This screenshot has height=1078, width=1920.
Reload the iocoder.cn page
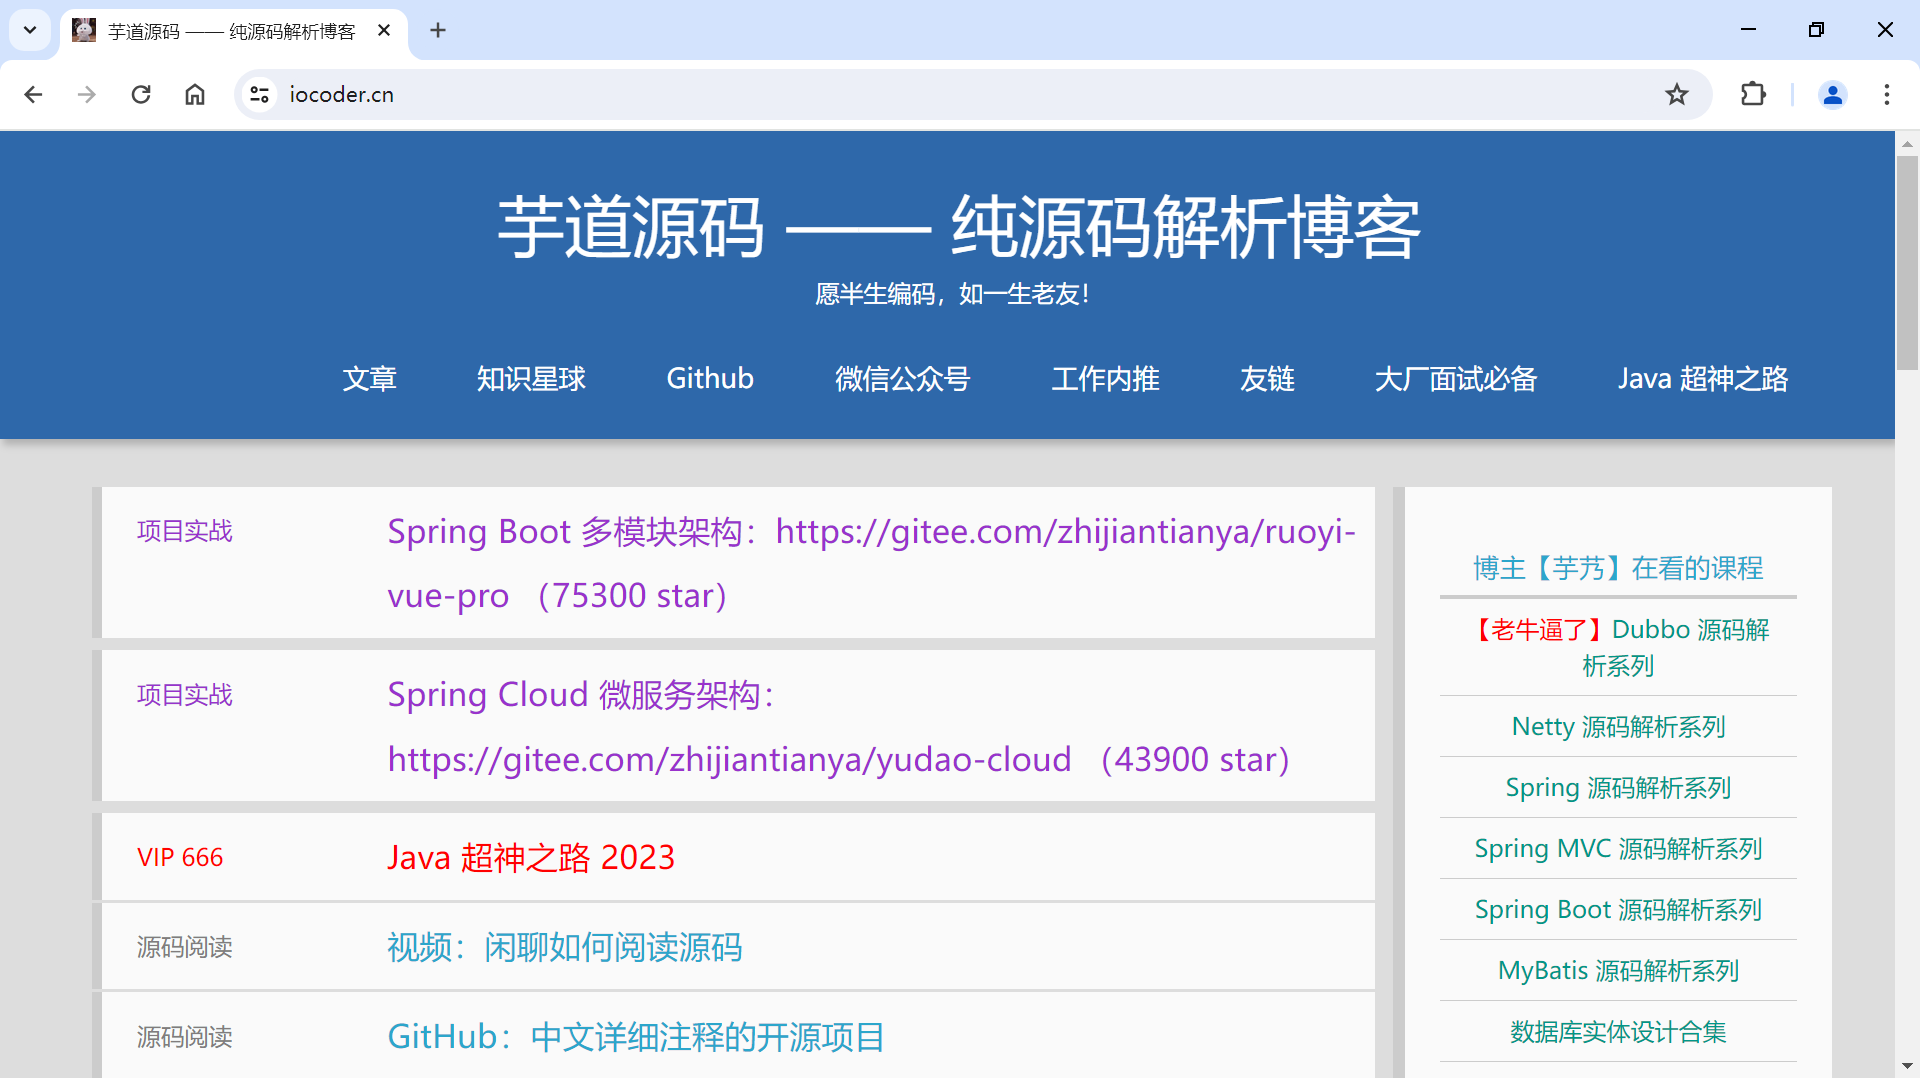pos(141,94)
